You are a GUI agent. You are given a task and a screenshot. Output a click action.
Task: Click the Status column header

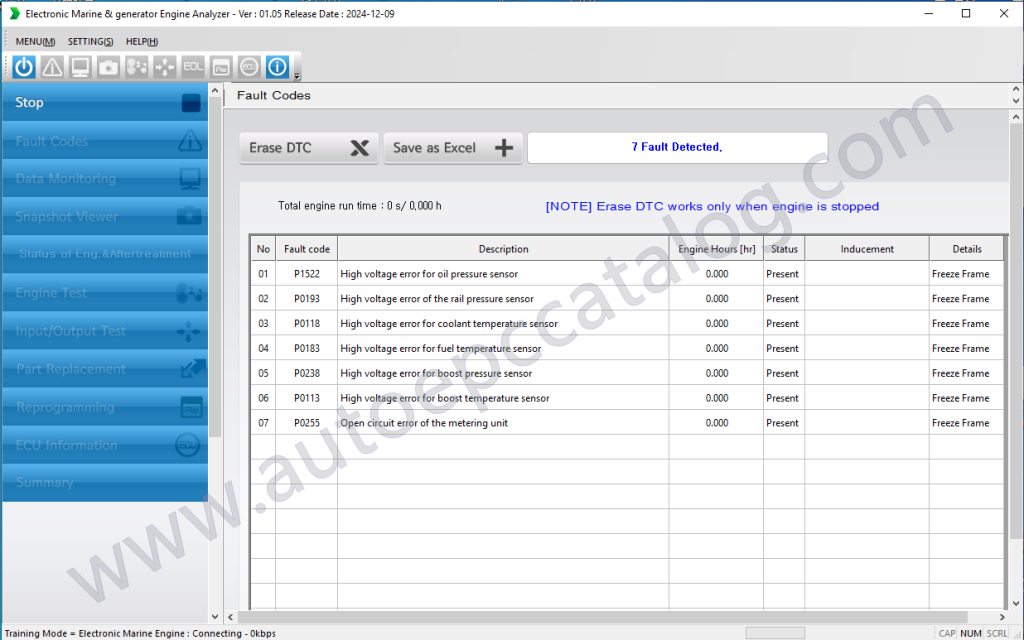point(784,249)
